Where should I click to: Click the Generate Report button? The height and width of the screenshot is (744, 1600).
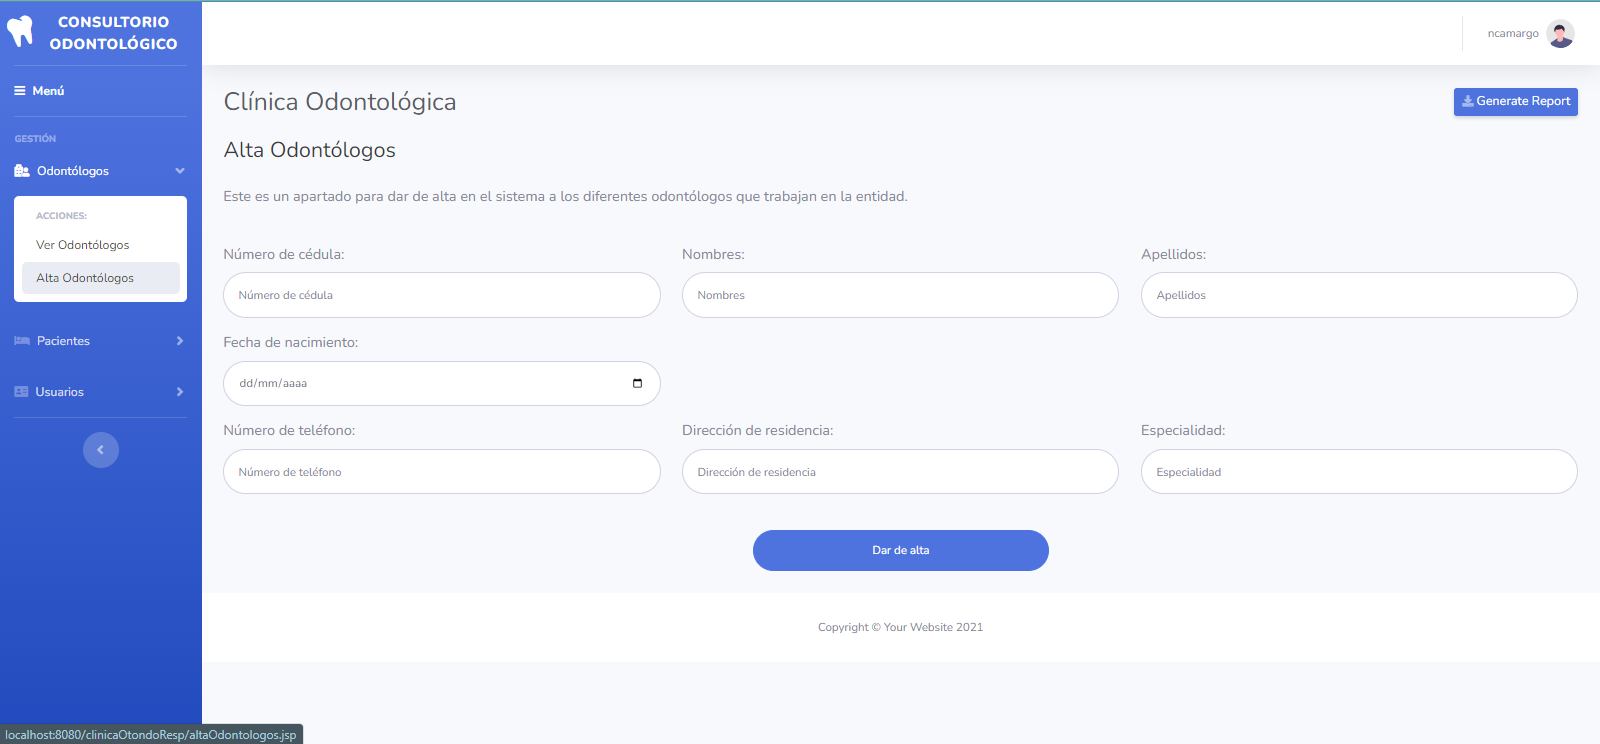click(x=1515, y=101)
